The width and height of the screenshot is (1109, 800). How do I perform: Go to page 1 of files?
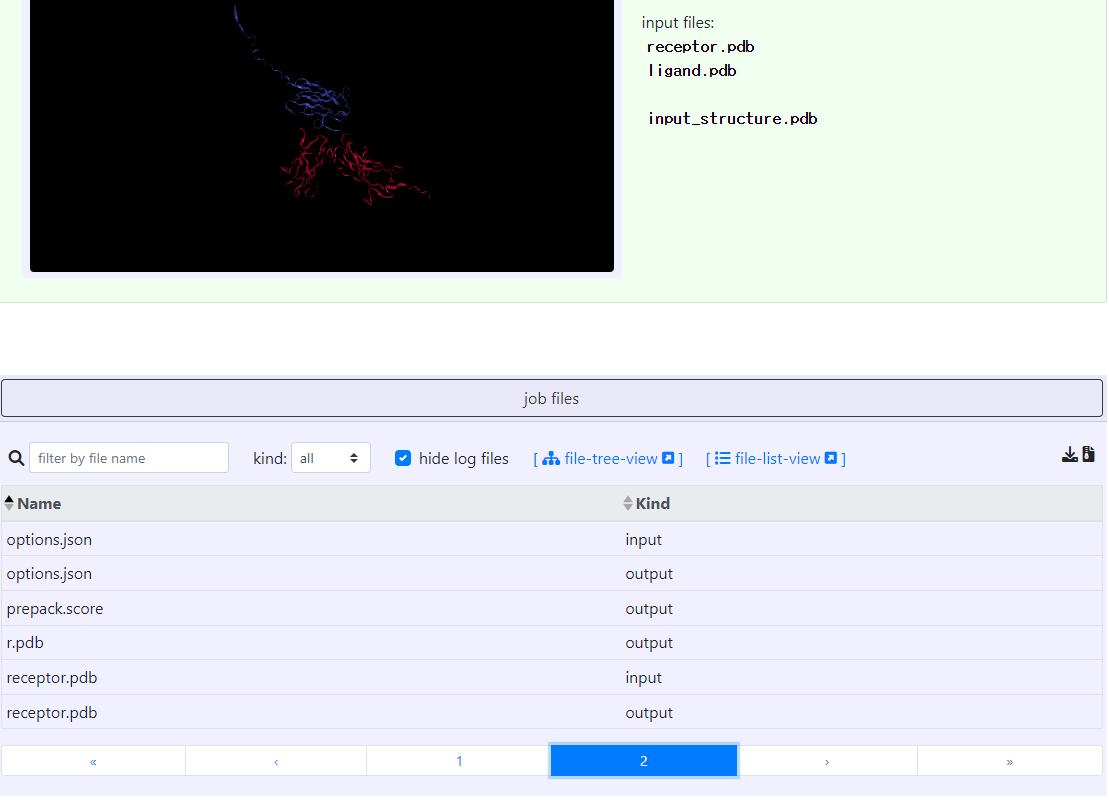coord(459,761)
